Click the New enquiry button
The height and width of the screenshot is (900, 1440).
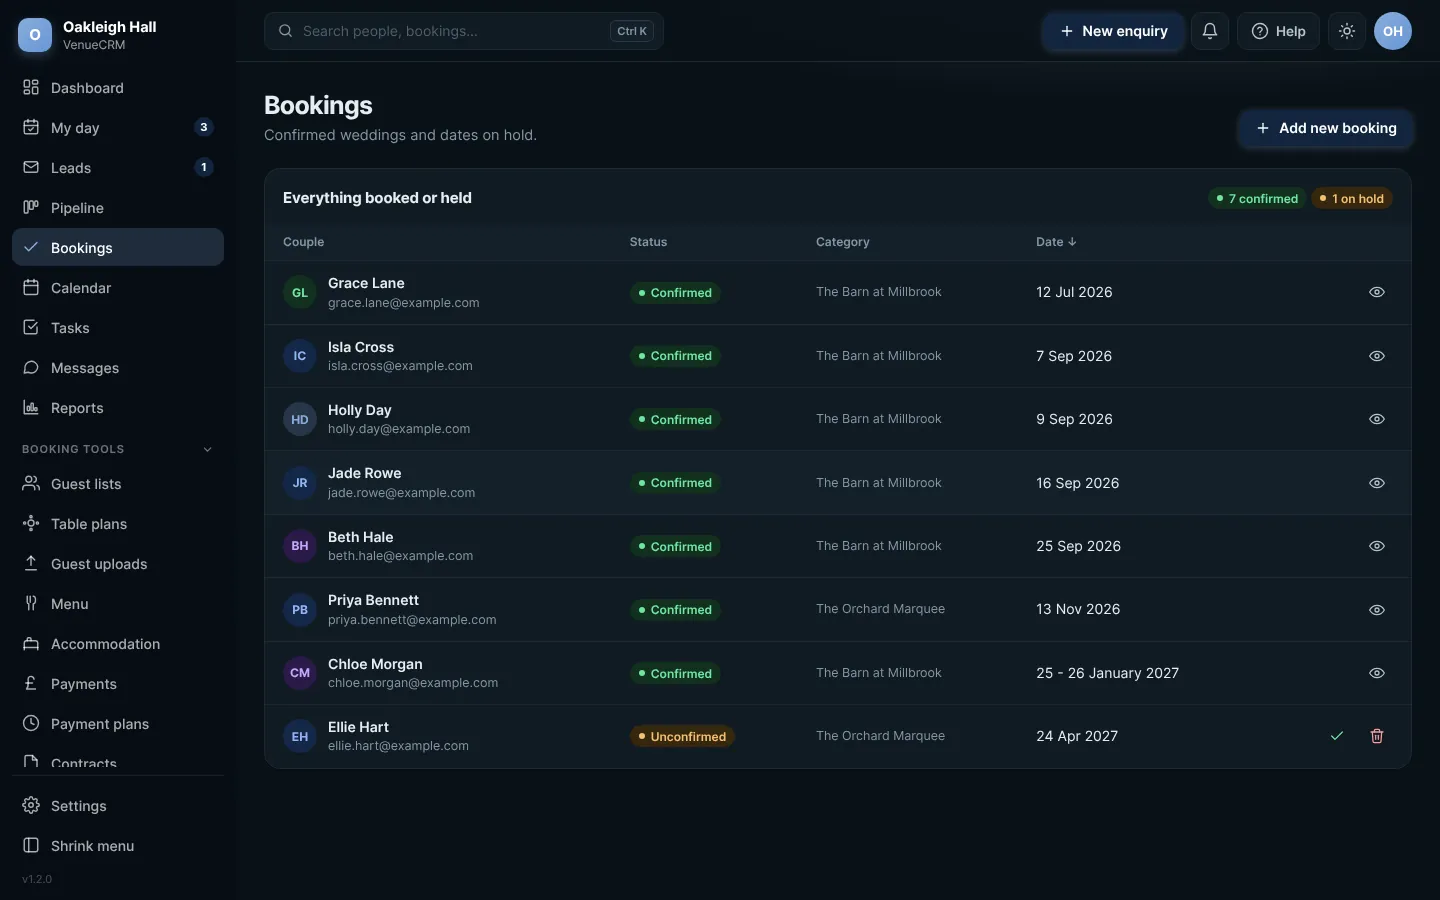(1113, 31)
